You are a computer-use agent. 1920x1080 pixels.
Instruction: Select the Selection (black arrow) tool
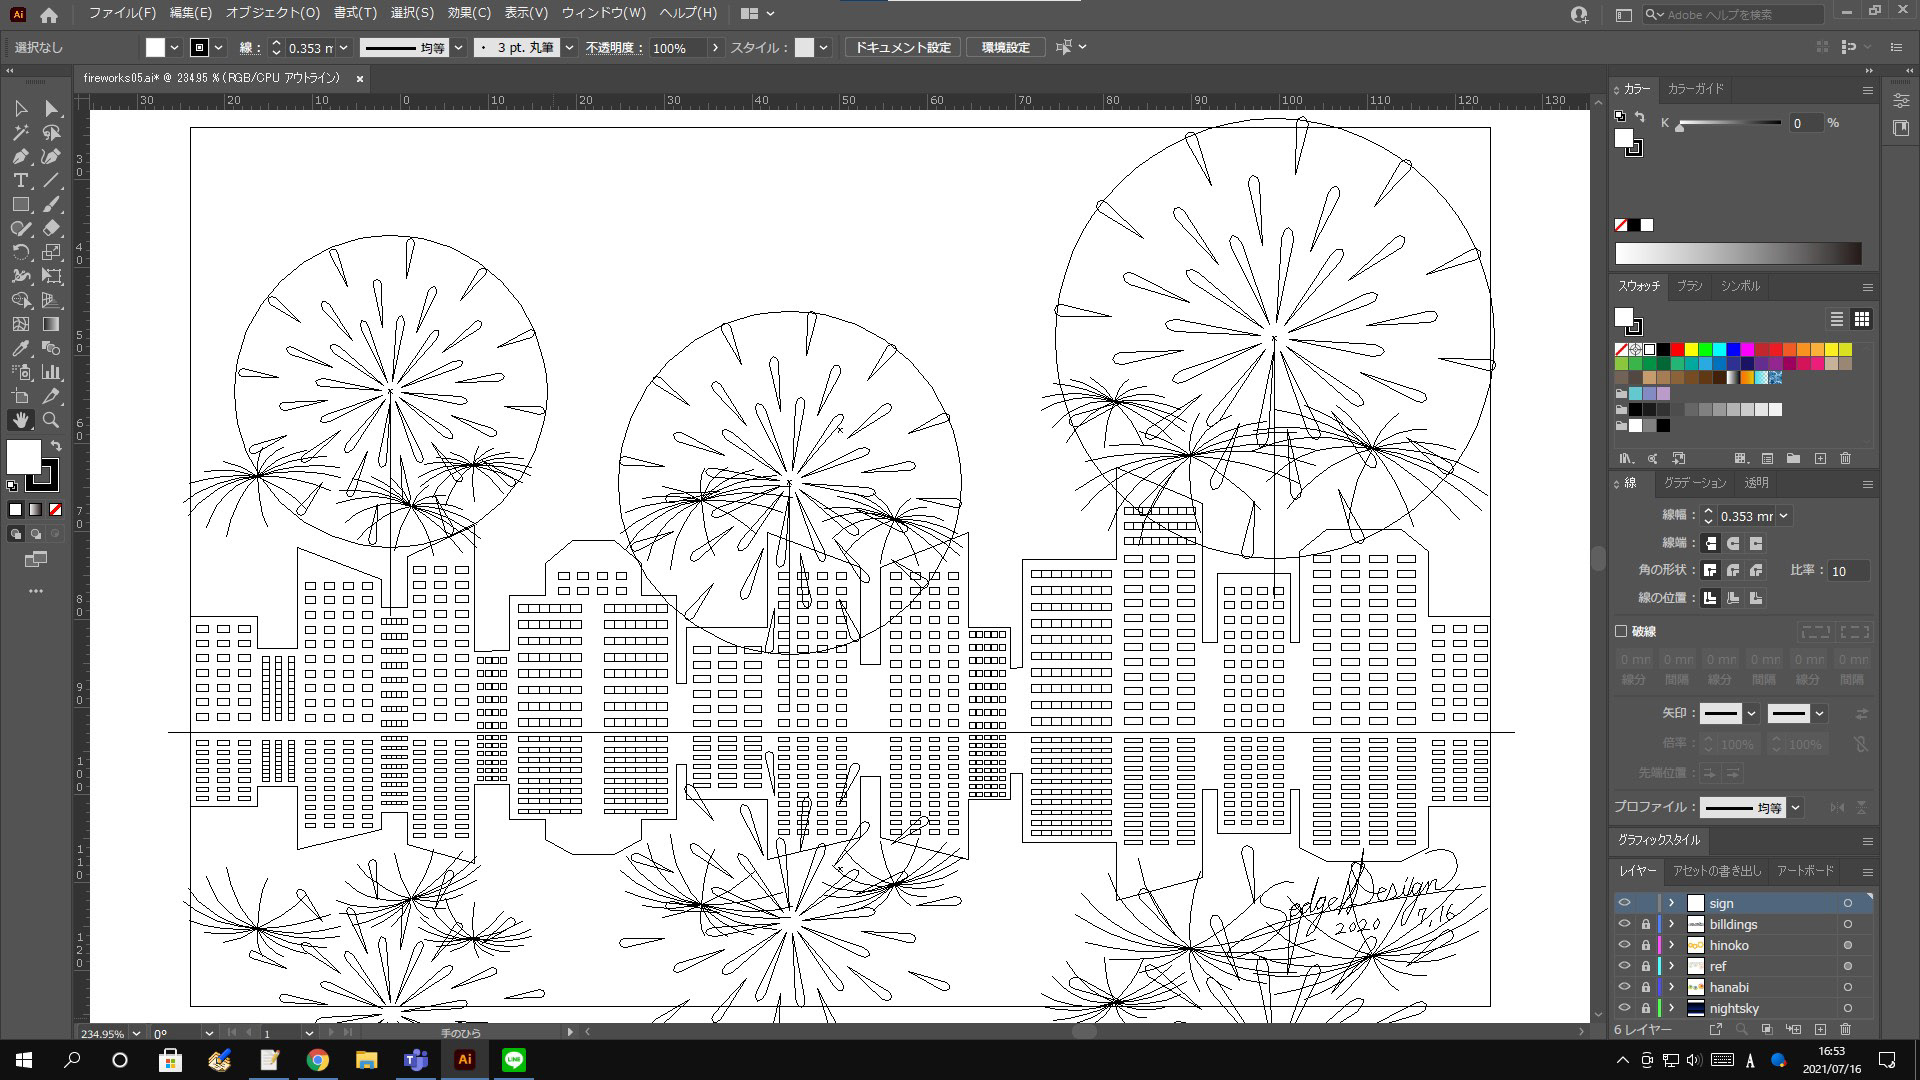point(21,108)
